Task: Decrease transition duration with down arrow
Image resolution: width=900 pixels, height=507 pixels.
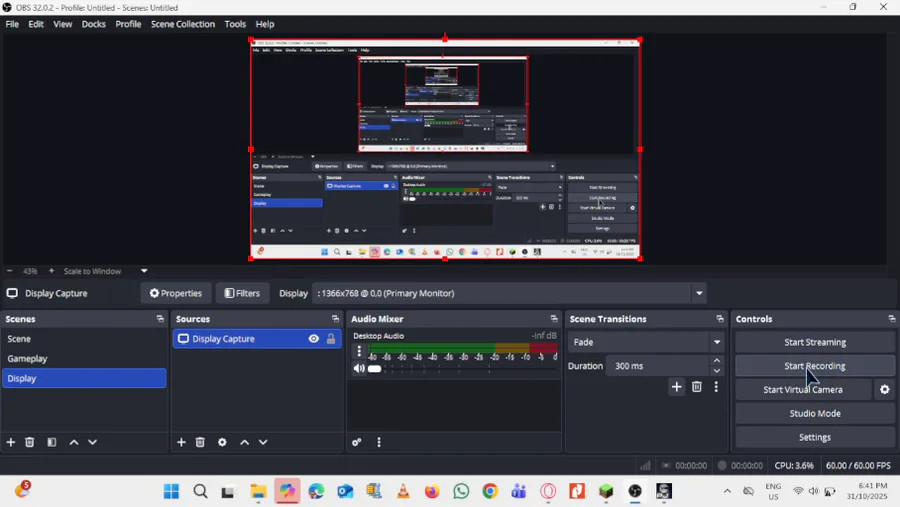Action: (x=717, y=371)
